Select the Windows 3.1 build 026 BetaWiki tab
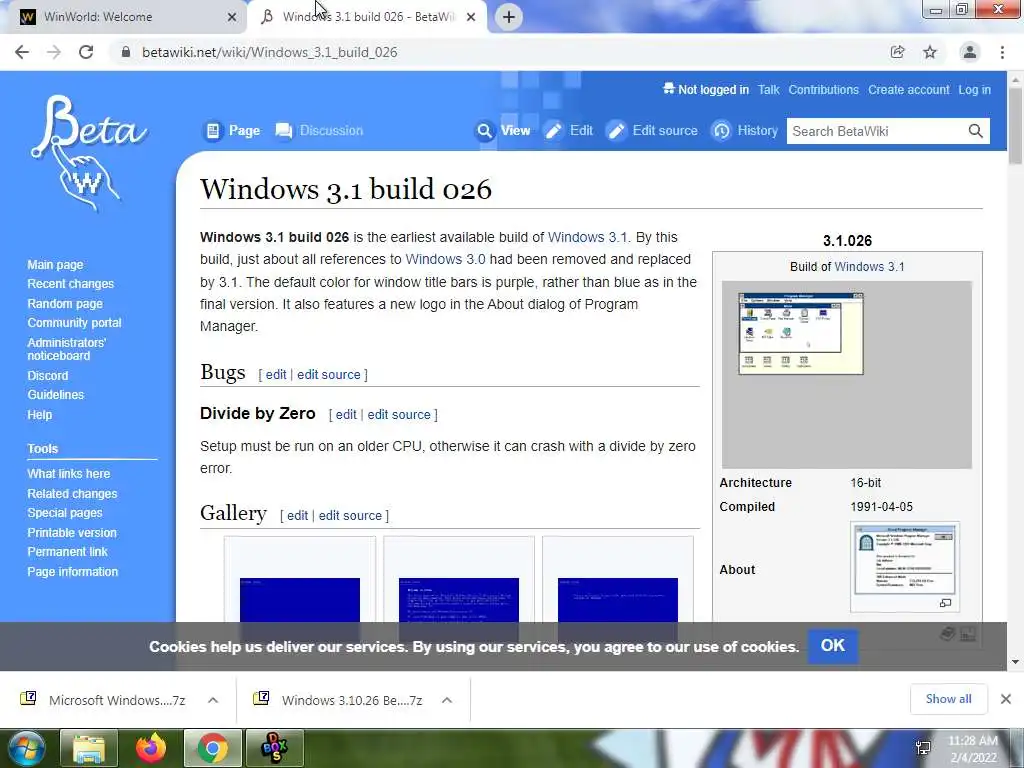Viewport: 1024px width, 768px height. click(368, 17)
